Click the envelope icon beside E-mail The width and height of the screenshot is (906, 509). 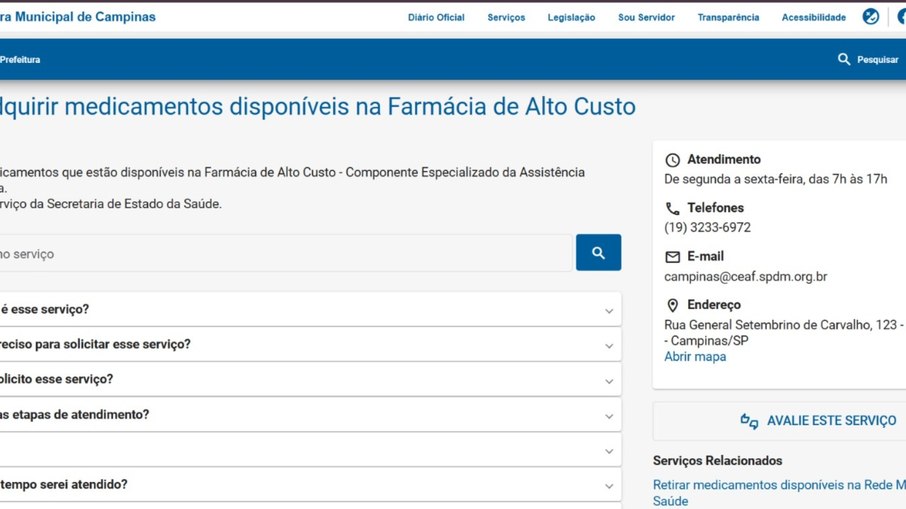tap(672, 257)
